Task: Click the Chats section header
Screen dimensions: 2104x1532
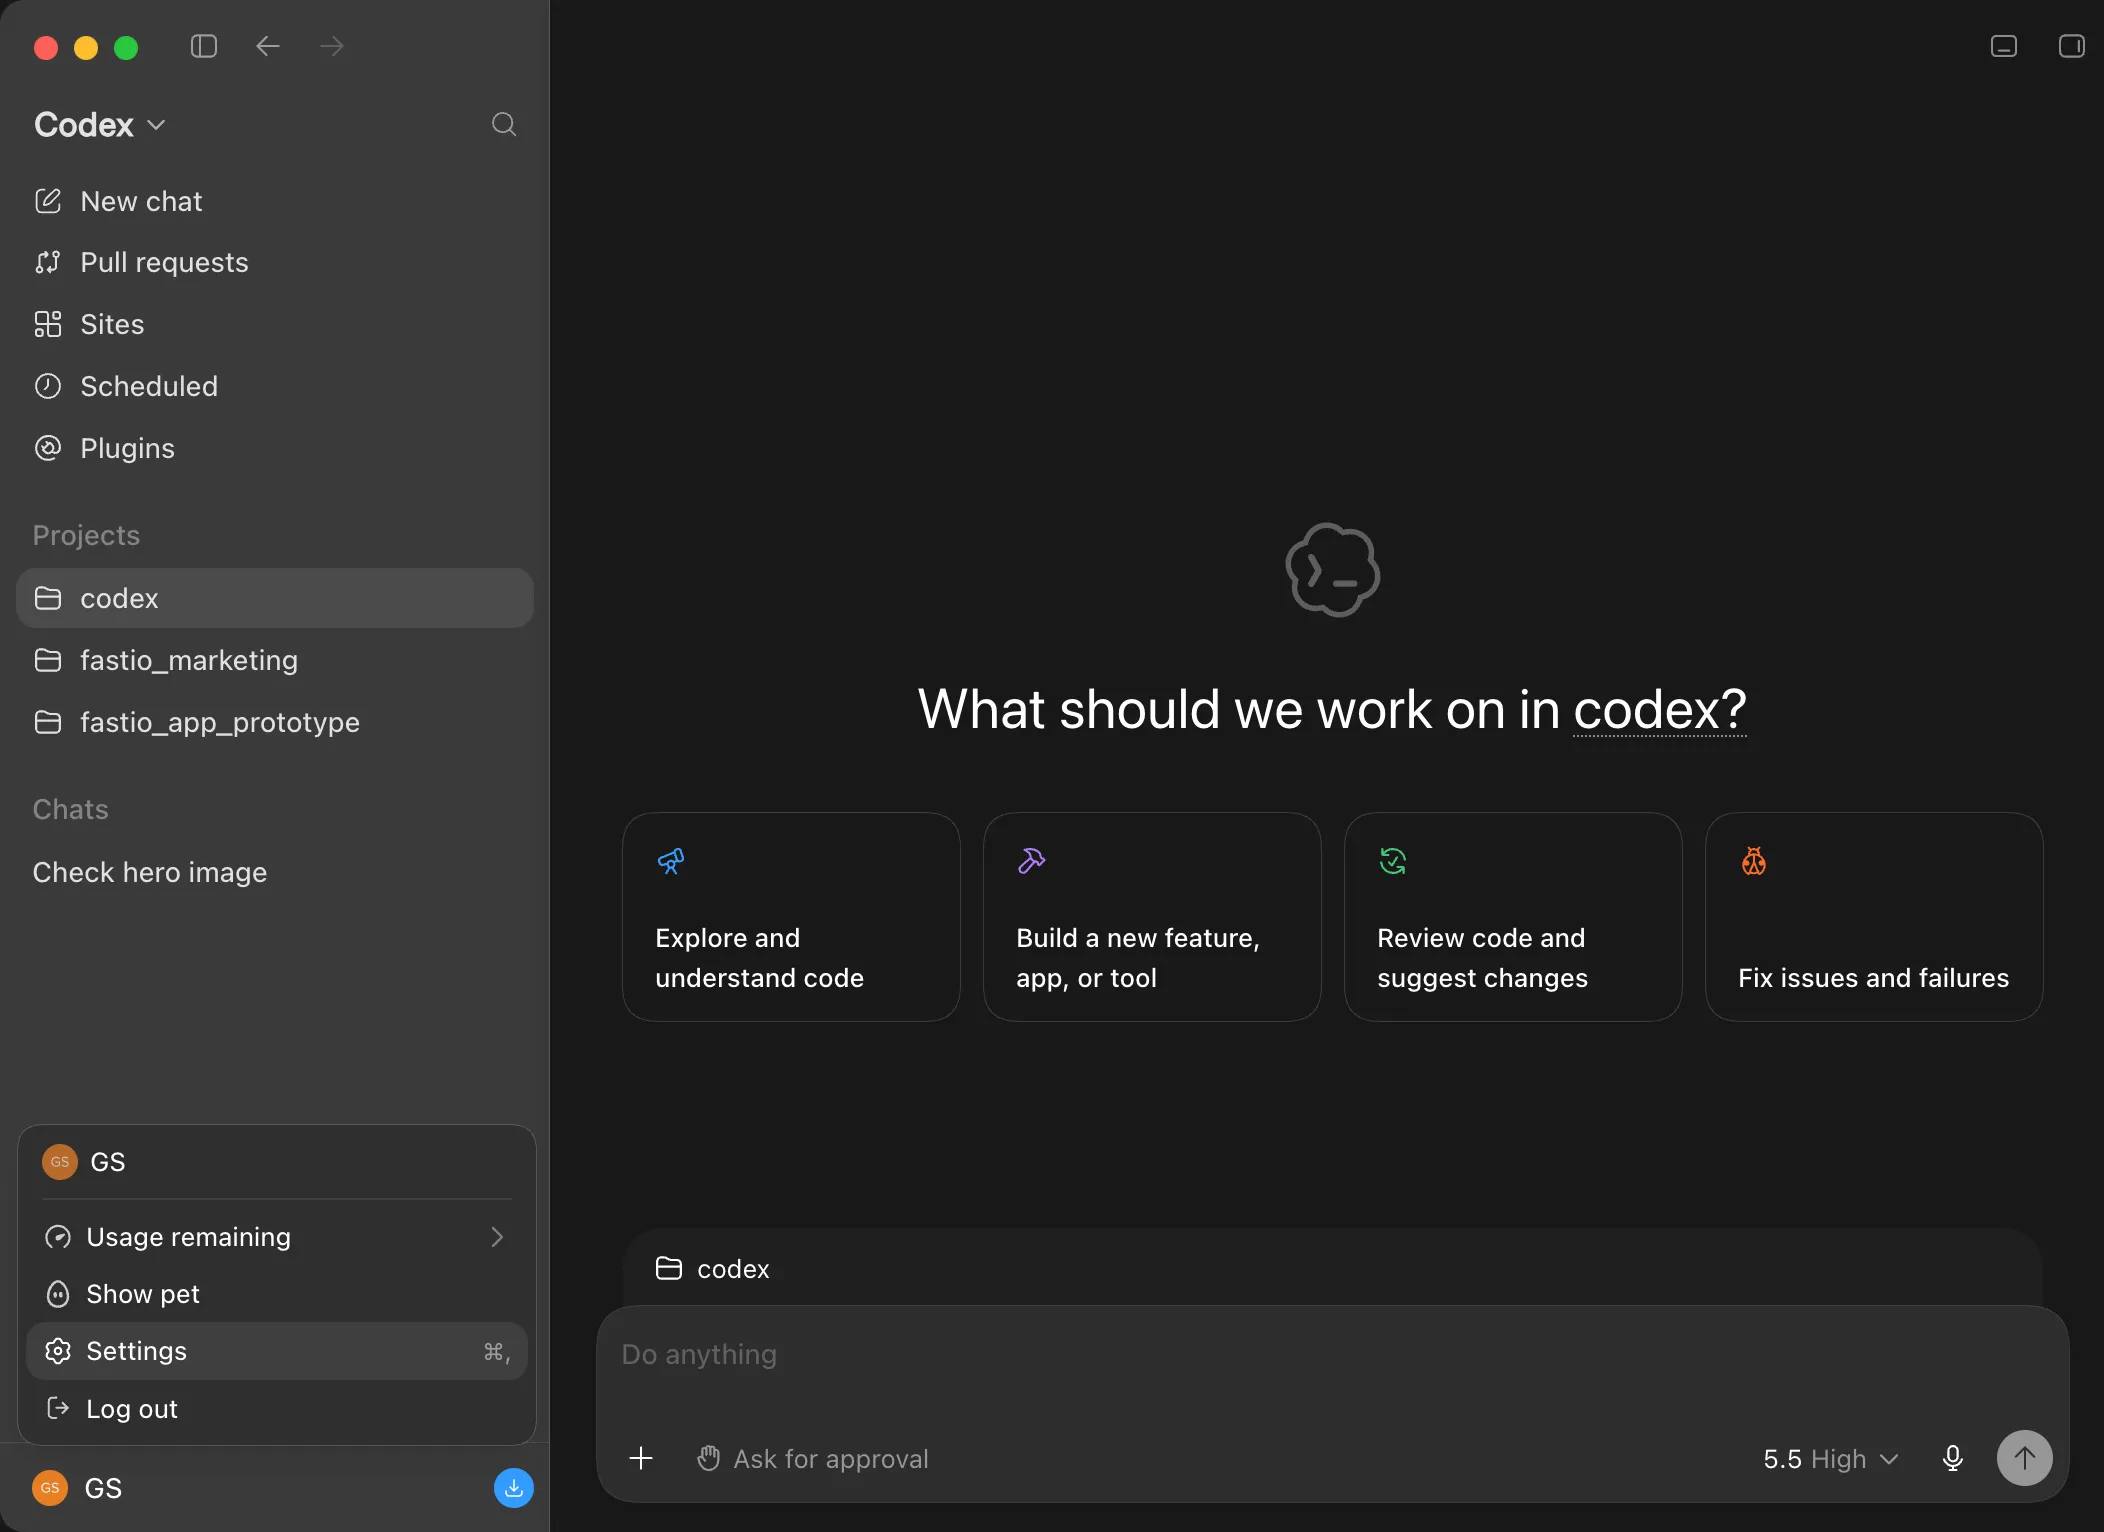Action: pyautogui.click(x=70, y=809)
